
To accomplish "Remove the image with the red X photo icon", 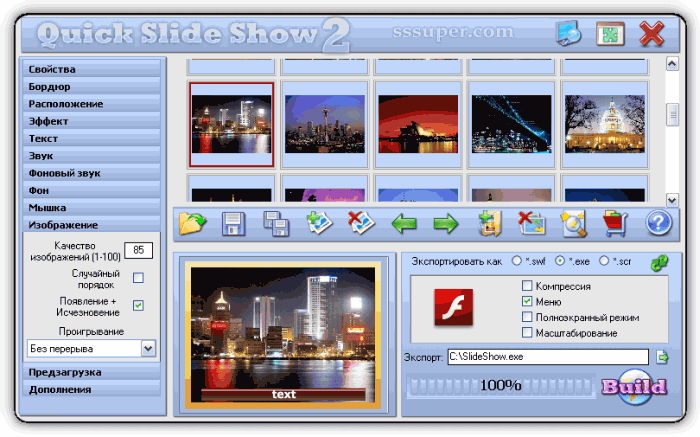I will coord(361,223).
